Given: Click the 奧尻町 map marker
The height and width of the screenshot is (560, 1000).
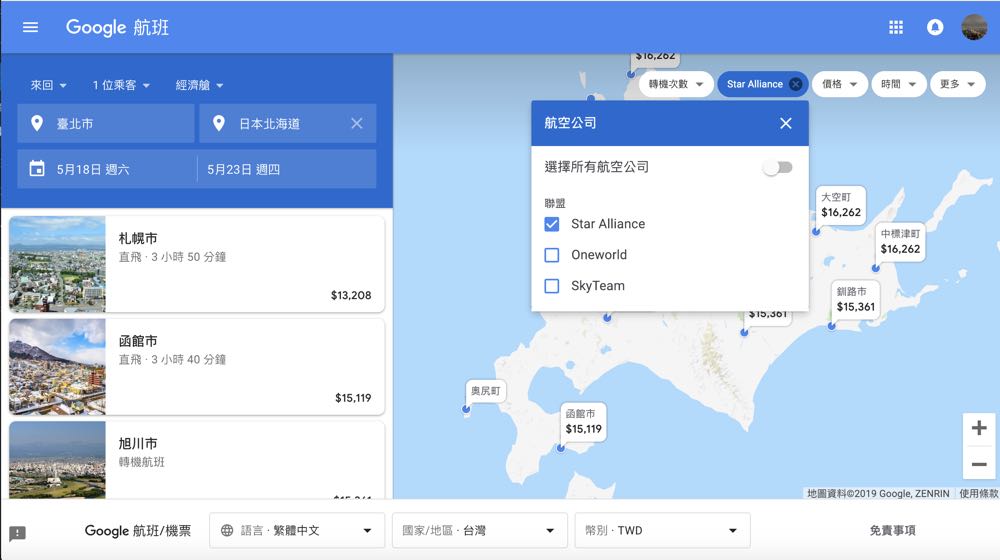Looking at the screenshot, I should [485, 391].
